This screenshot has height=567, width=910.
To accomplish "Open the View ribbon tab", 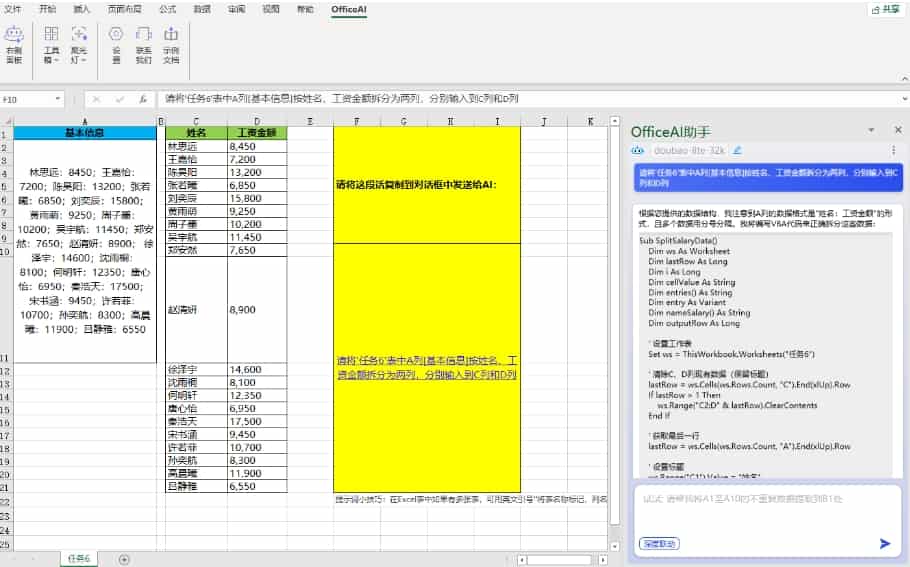I will pos(270,9).
